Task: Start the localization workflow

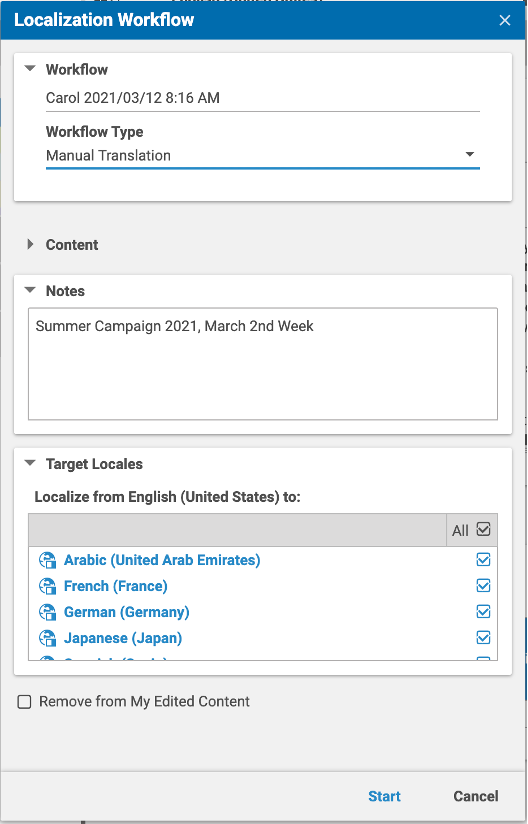Action: pos(384,796)
